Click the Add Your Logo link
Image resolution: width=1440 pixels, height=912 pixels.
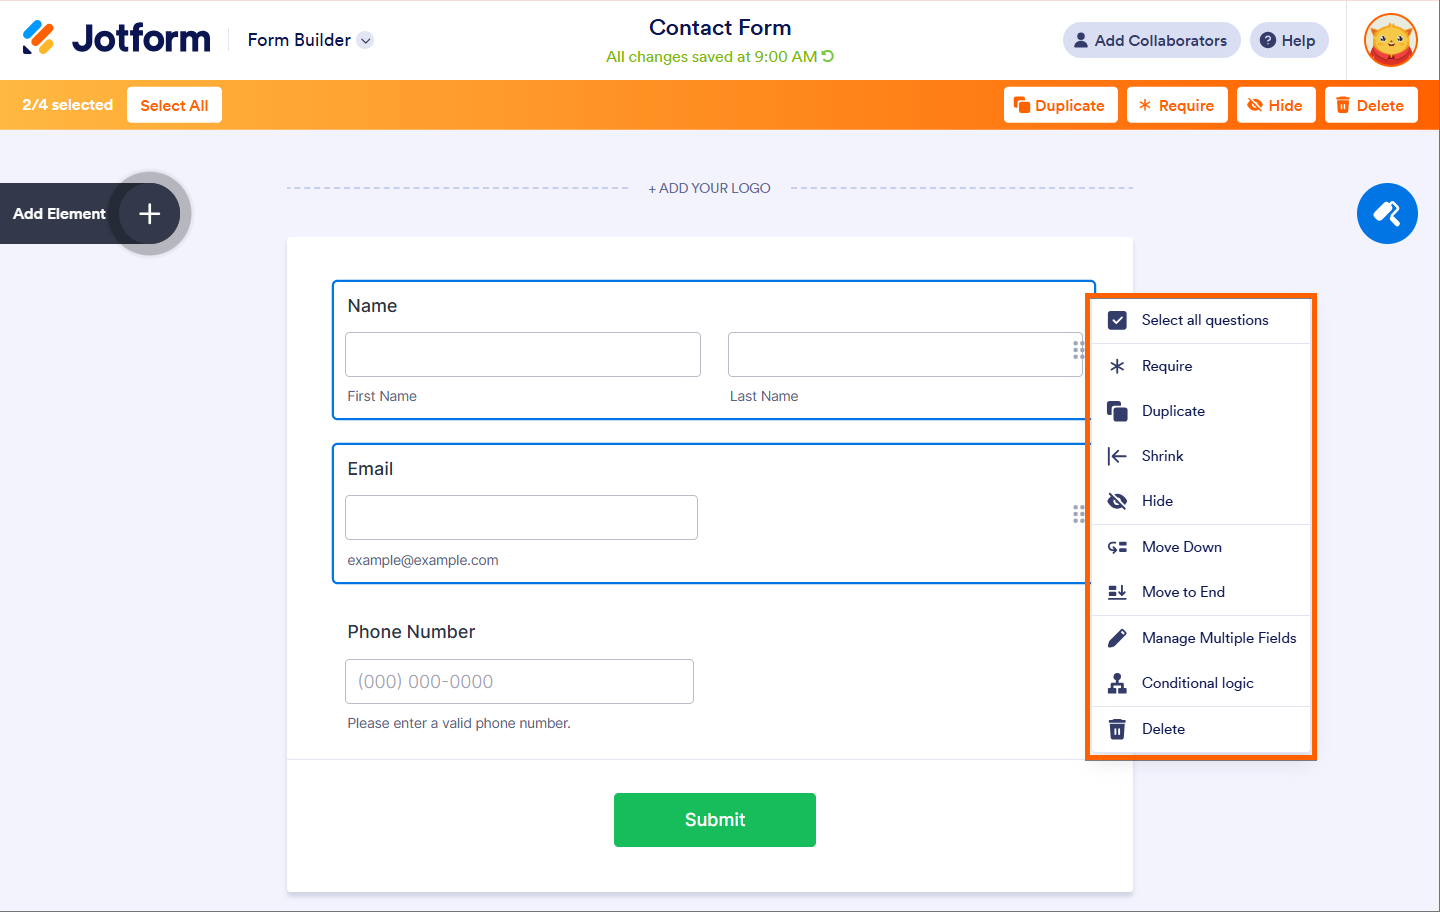click(709, 188)
